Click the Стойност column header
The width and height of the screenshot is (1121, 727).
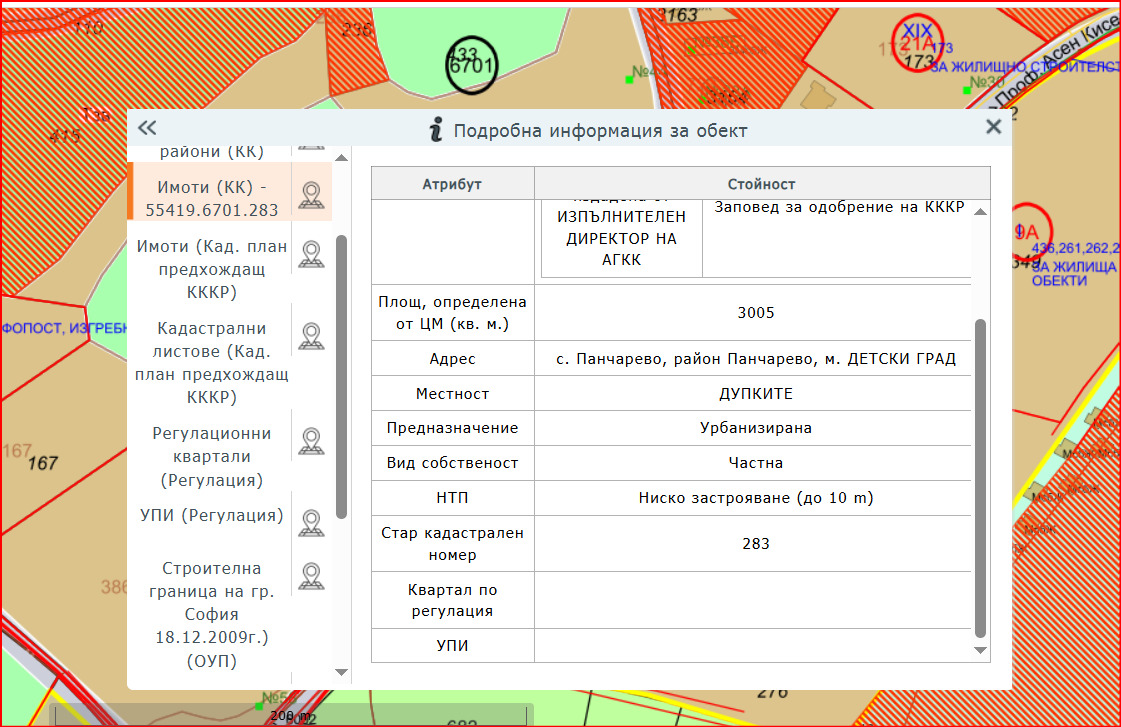tap(761, 184)
